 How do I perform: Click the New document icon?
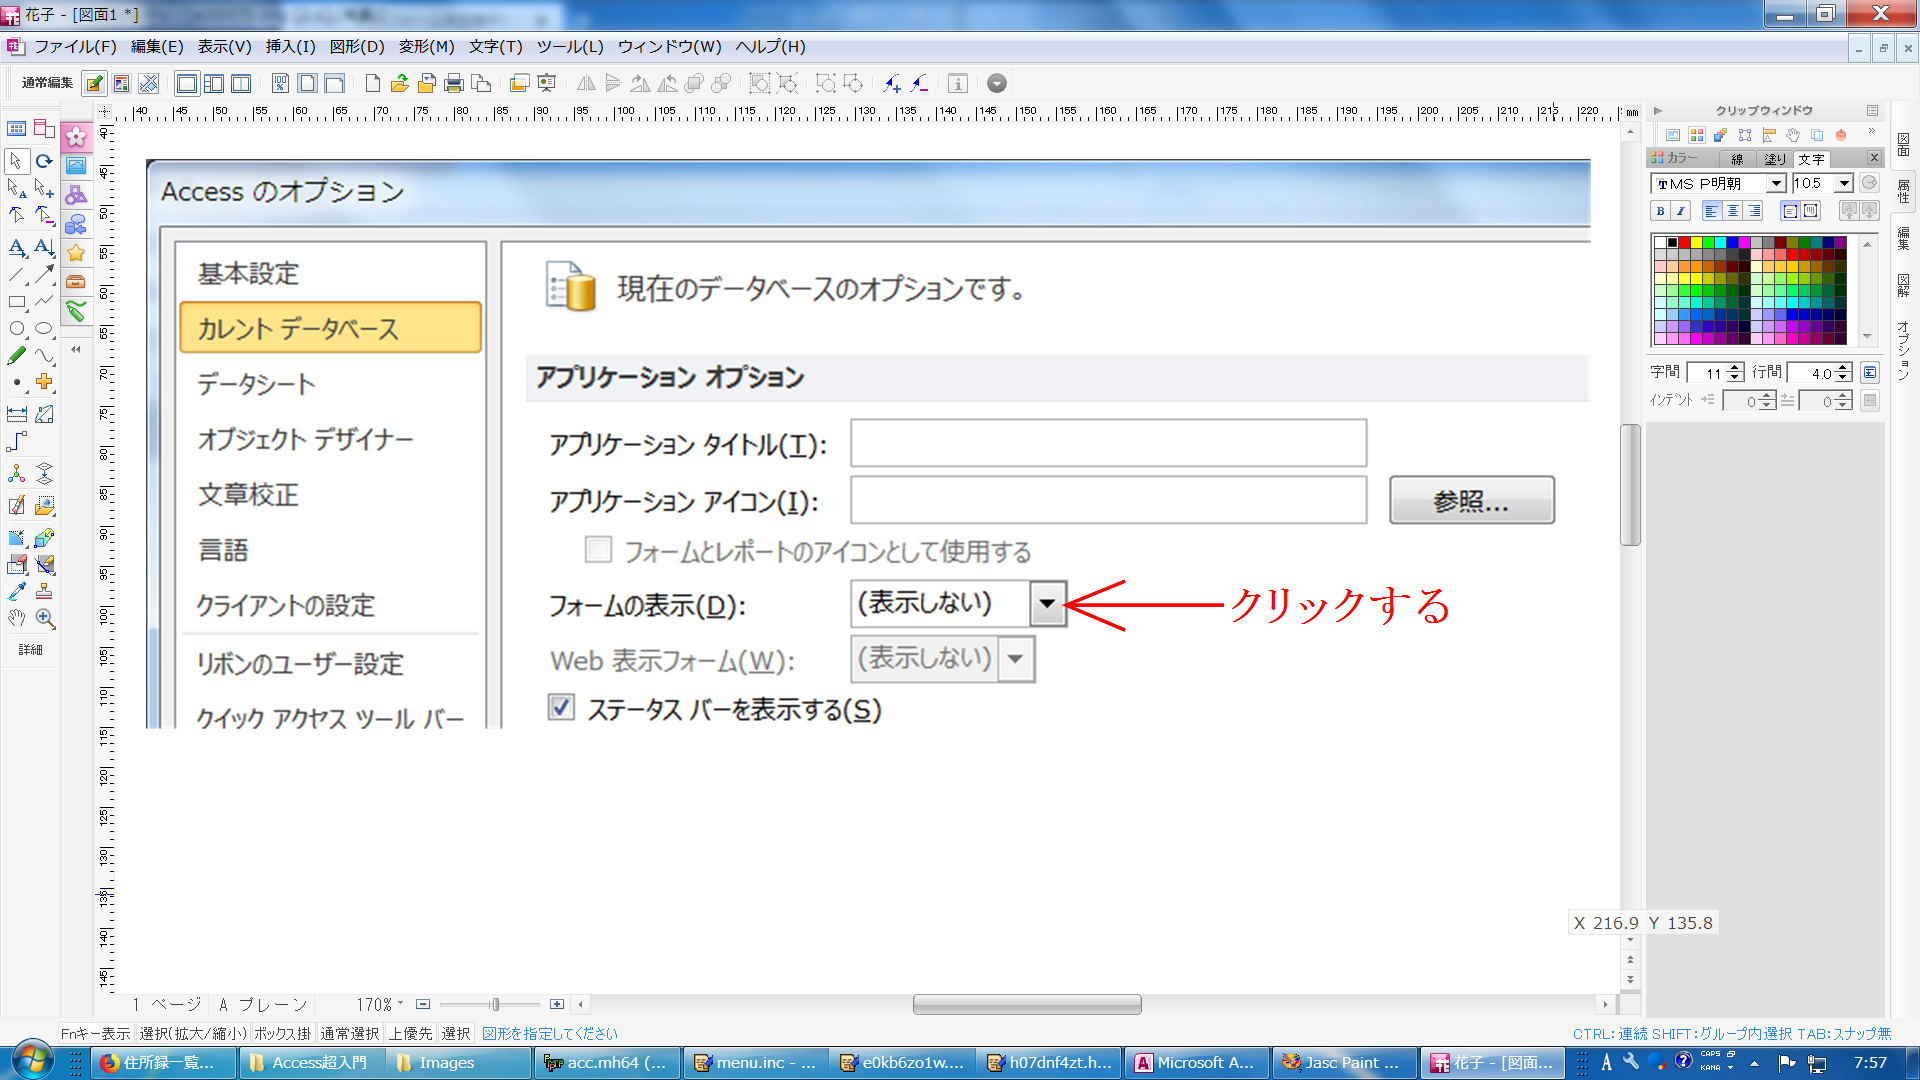(x=372, y=83)
